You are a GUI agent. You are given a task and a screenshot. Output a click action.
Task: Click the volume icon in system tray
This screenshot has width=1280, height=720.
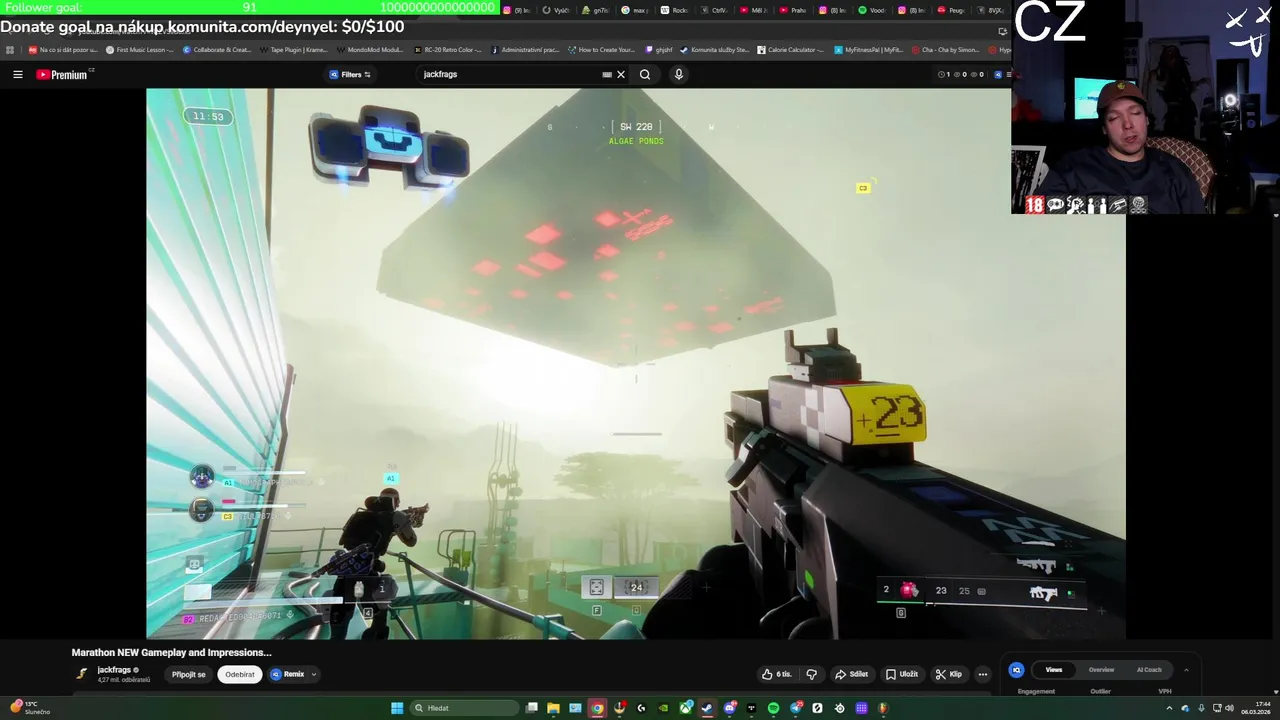point(1229,708)
